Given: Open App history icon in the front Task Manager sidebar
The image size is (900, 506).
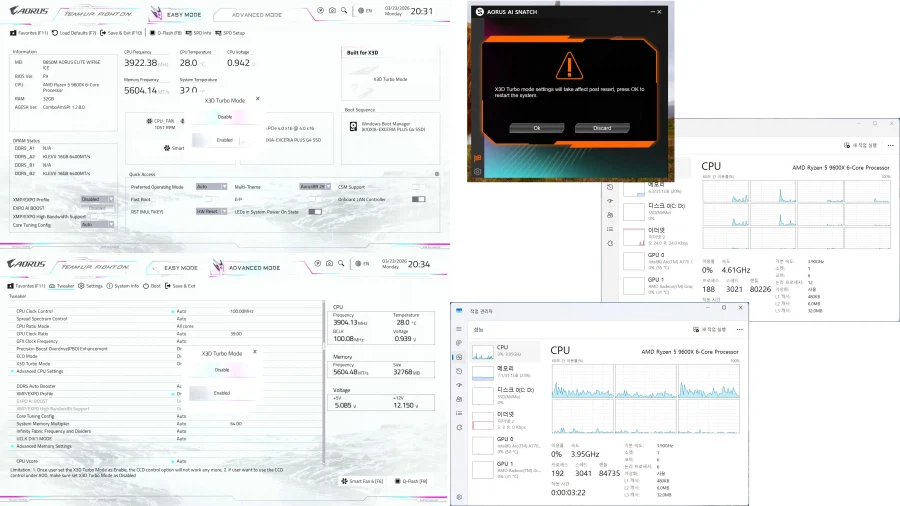Looking at the screenshot, I should [x=459, y=371].
